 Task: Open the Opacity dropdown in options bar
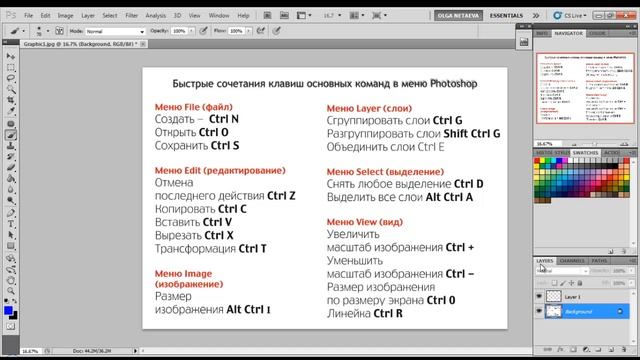[191, 31]
